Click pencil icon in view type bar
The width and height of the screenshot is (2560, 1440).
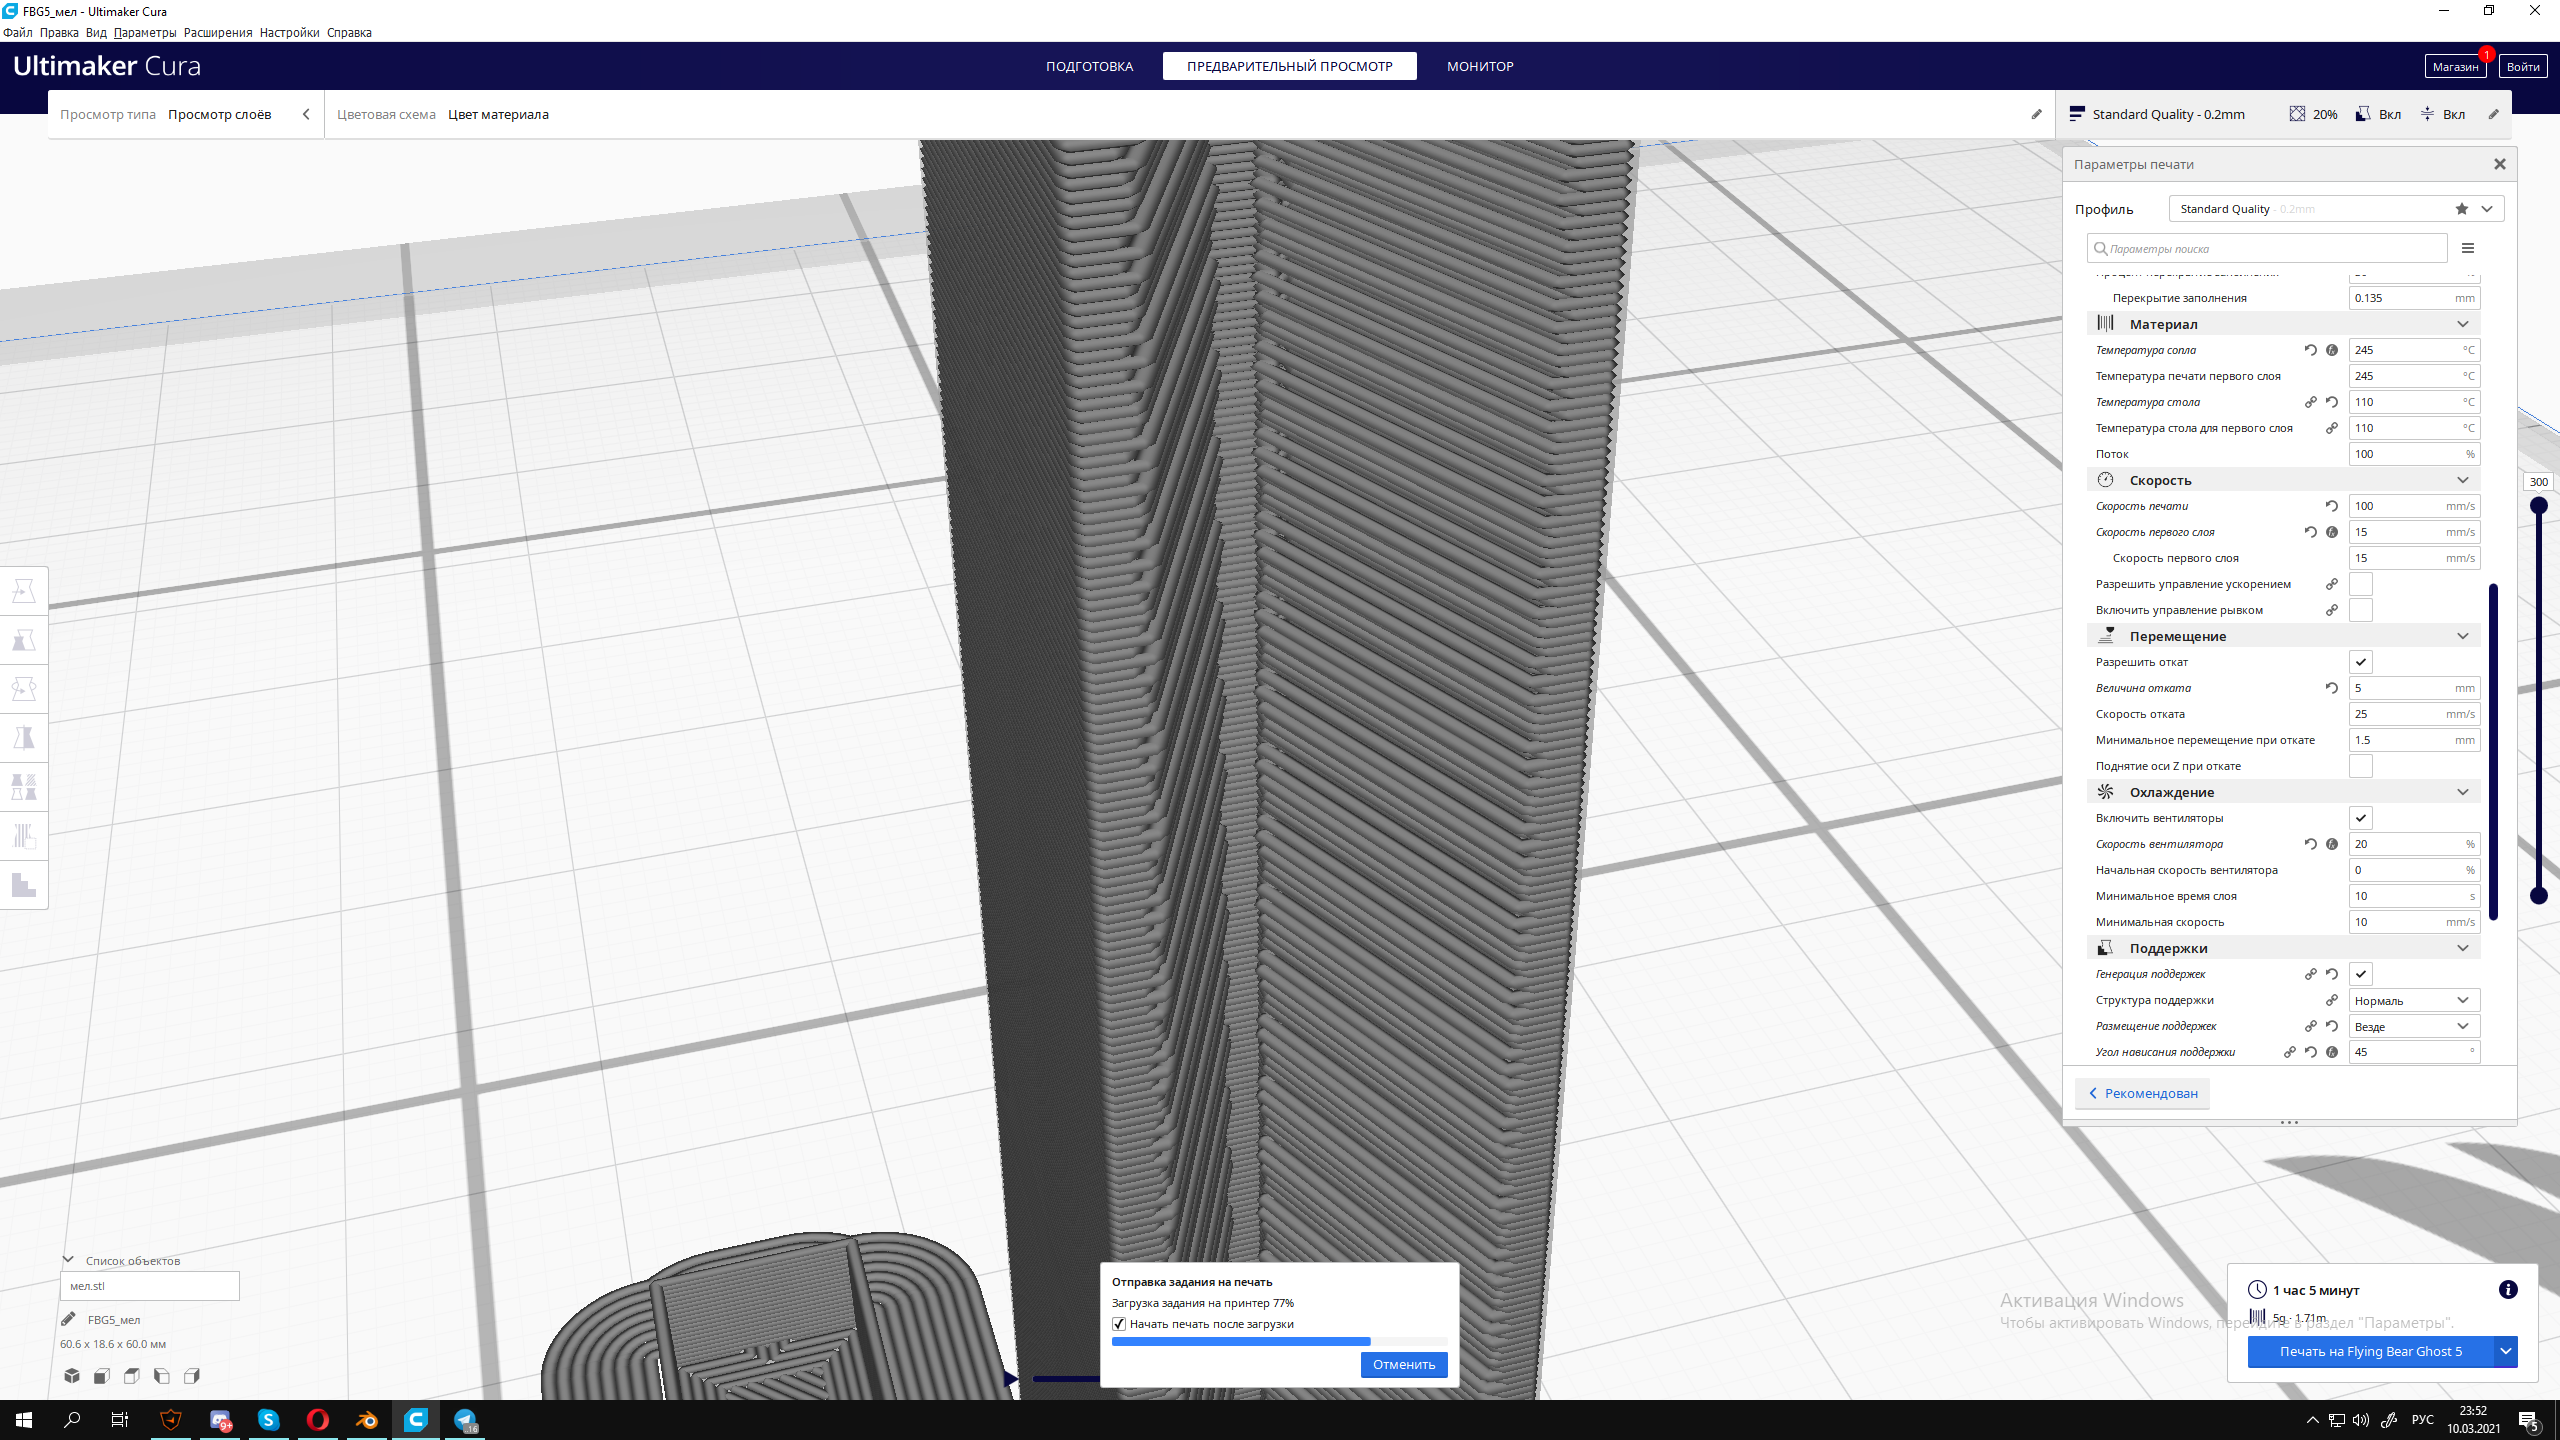tap(2036, 114)
